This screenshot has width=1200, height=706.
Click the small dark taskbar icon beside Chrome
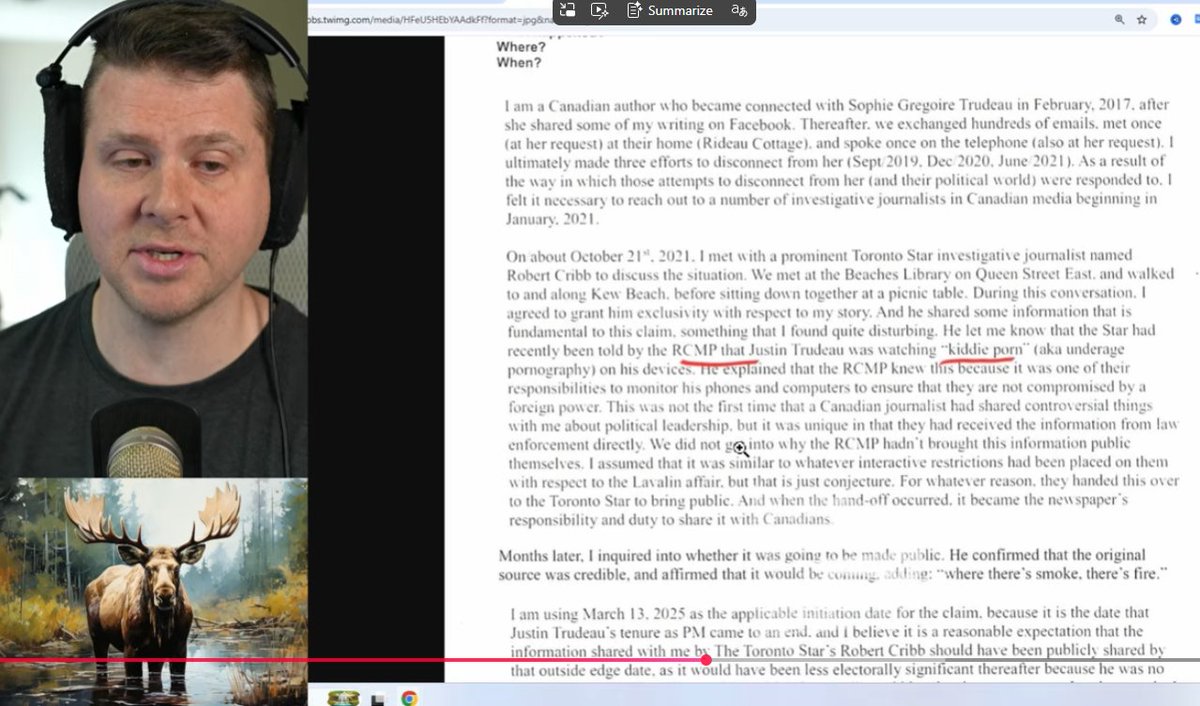click(378, 699)
